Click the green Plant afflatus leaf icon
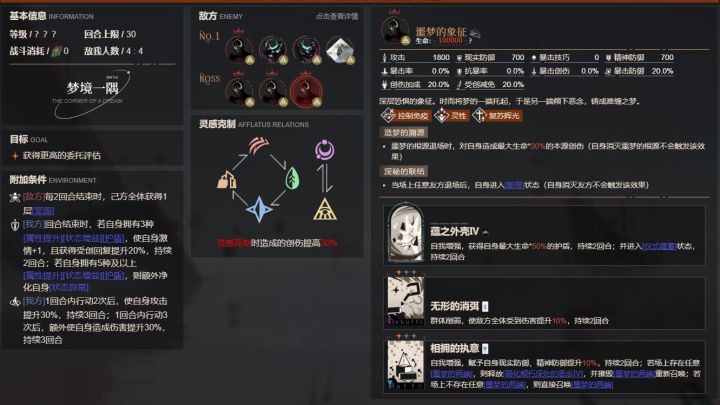The width and height of the screenshot is (720, 405). tap(292, 179)
